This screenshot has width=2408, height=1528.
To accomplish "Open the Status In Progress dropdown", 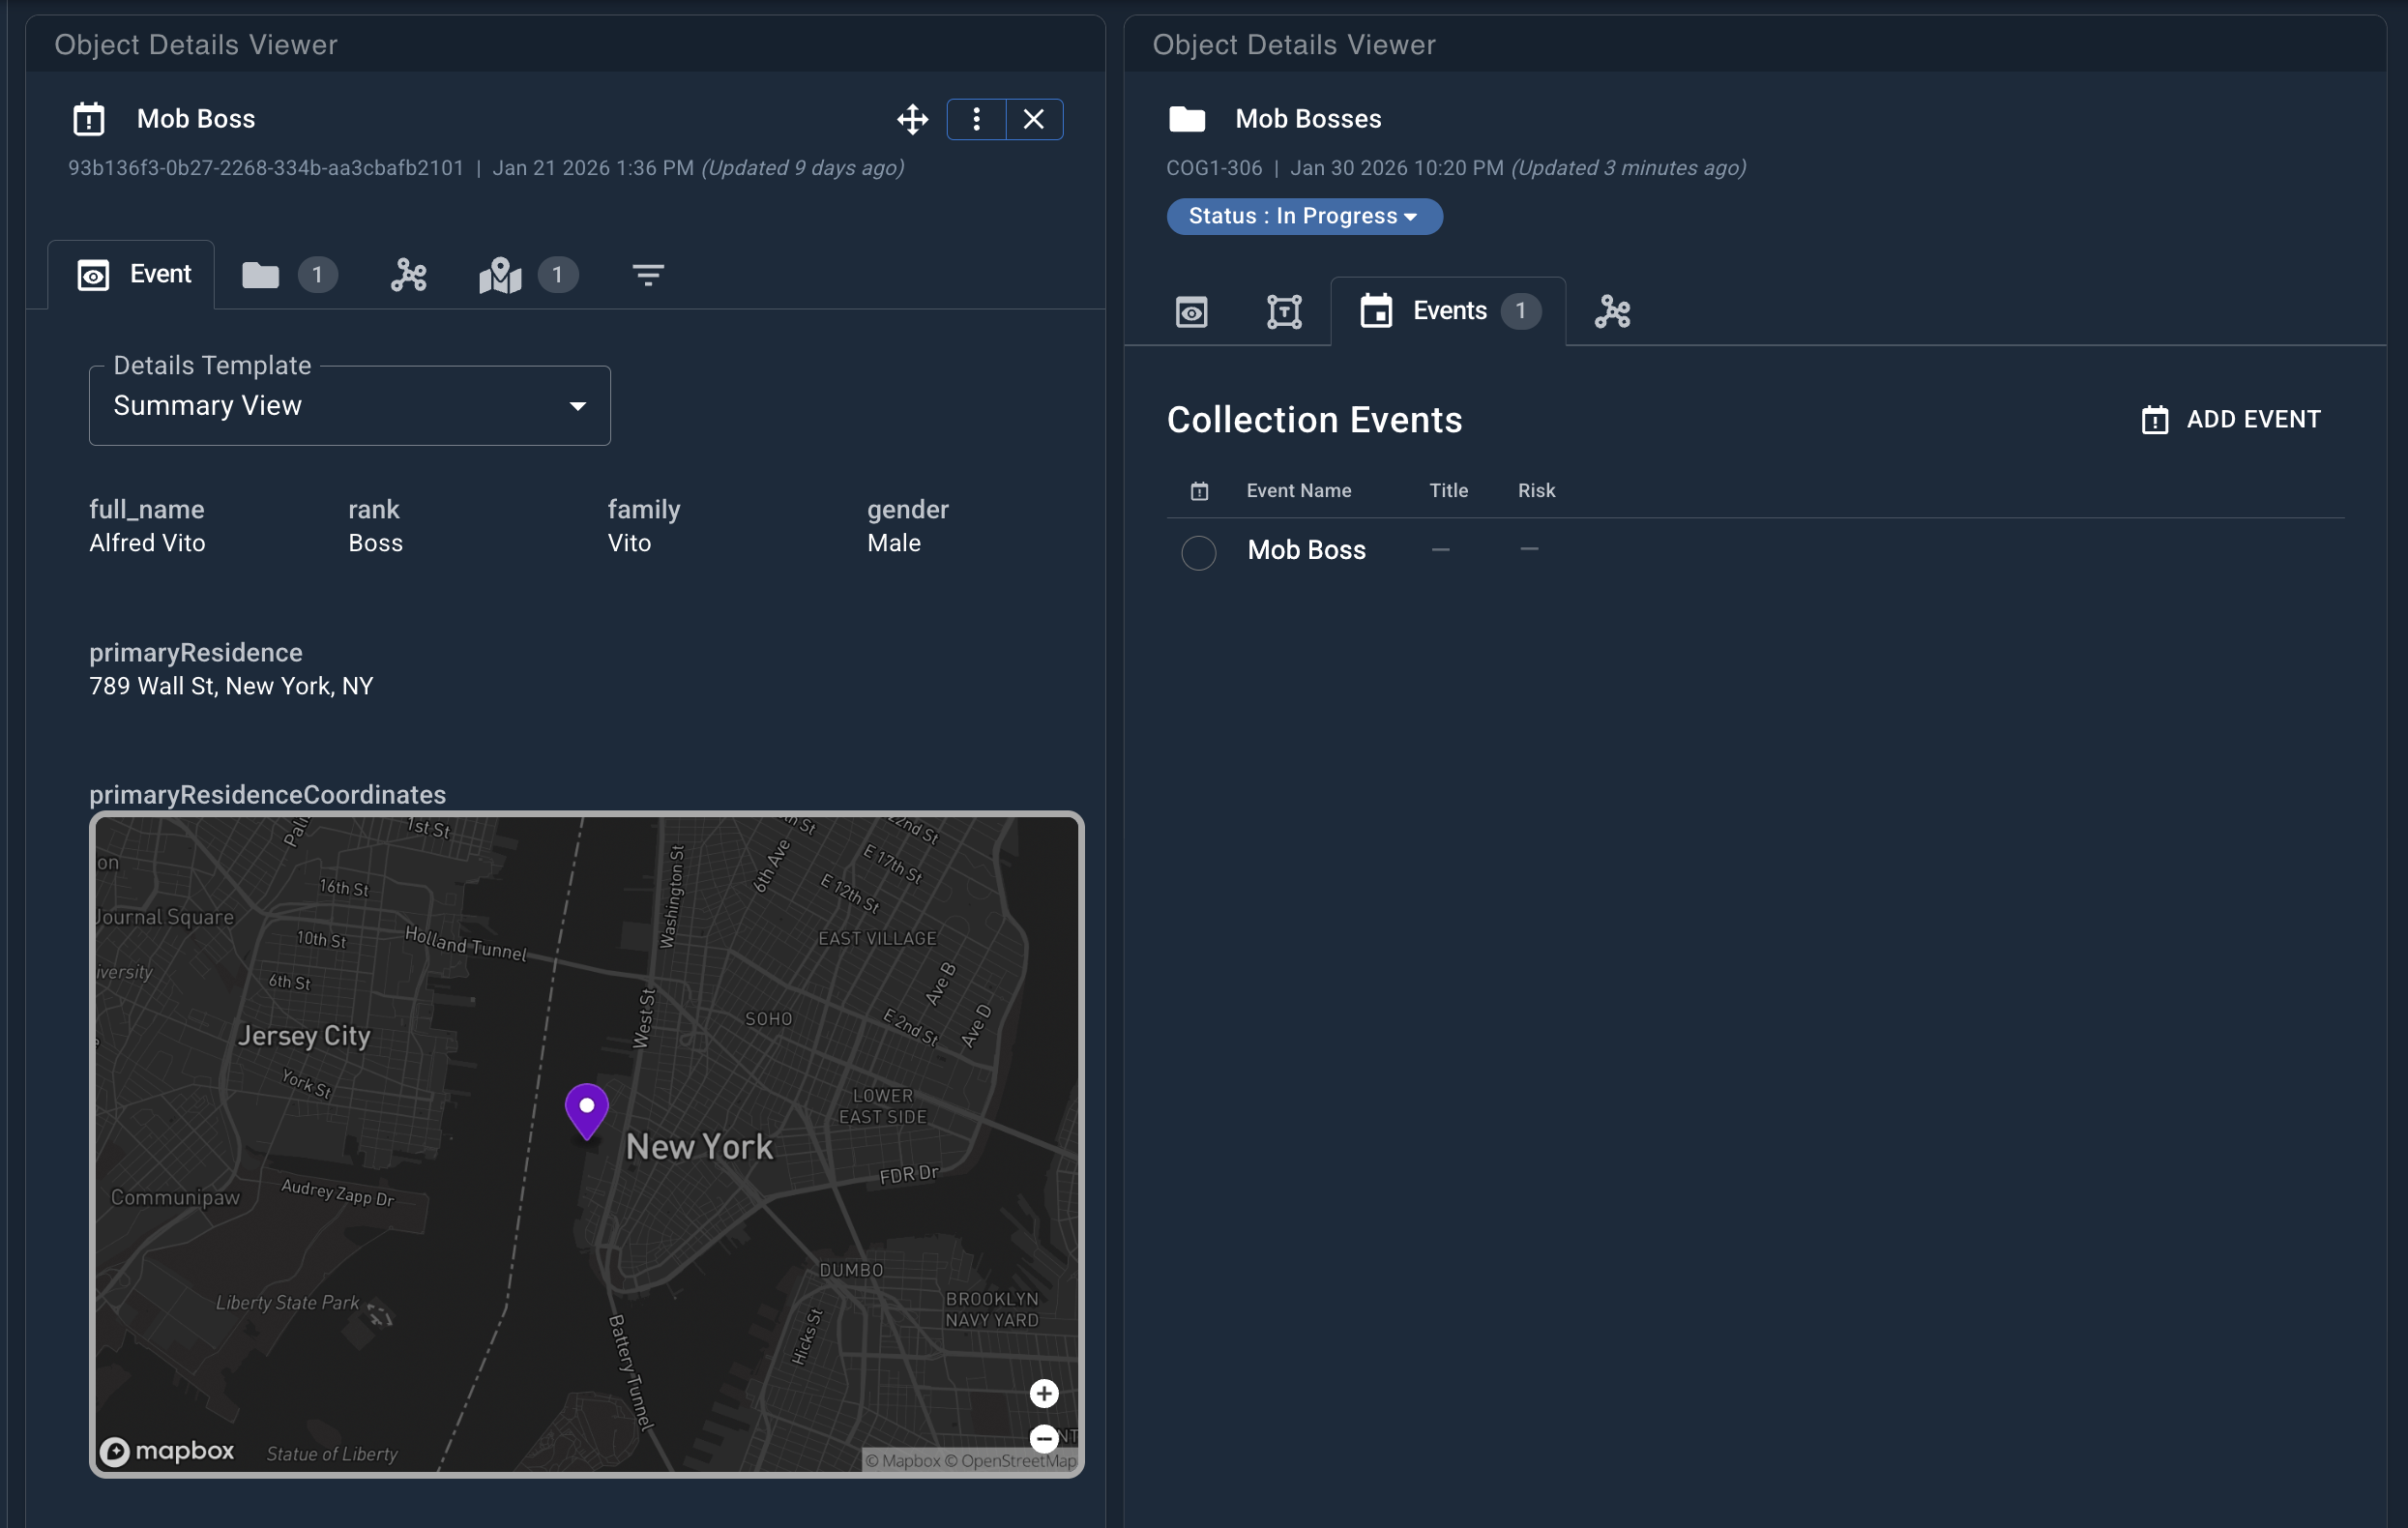I will (1303, 216).
